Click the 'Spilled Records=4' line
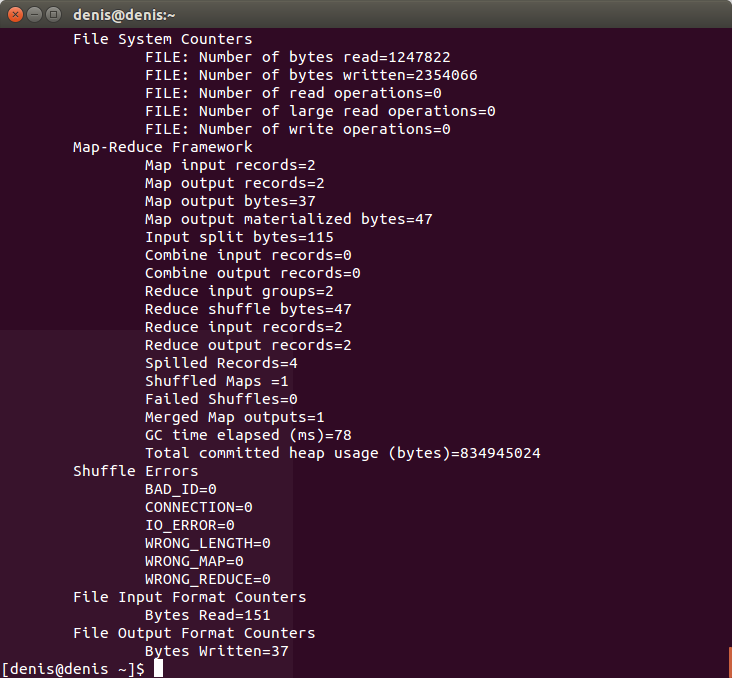Screen dimensions: 732x678 221,363
